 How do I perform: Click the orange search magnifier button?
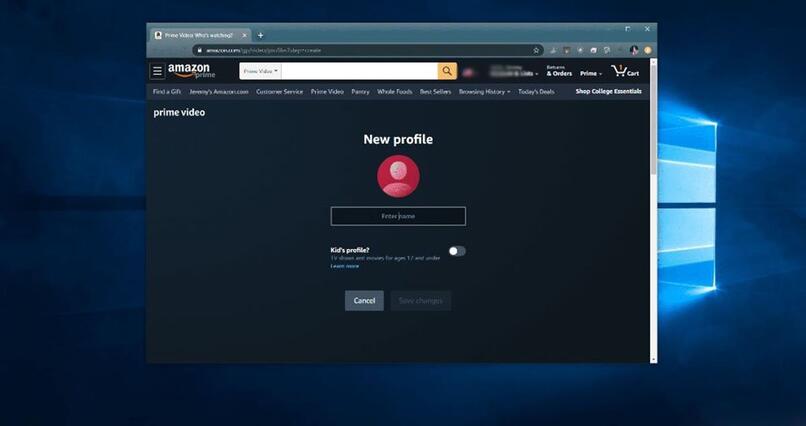(x=447, y=71)
